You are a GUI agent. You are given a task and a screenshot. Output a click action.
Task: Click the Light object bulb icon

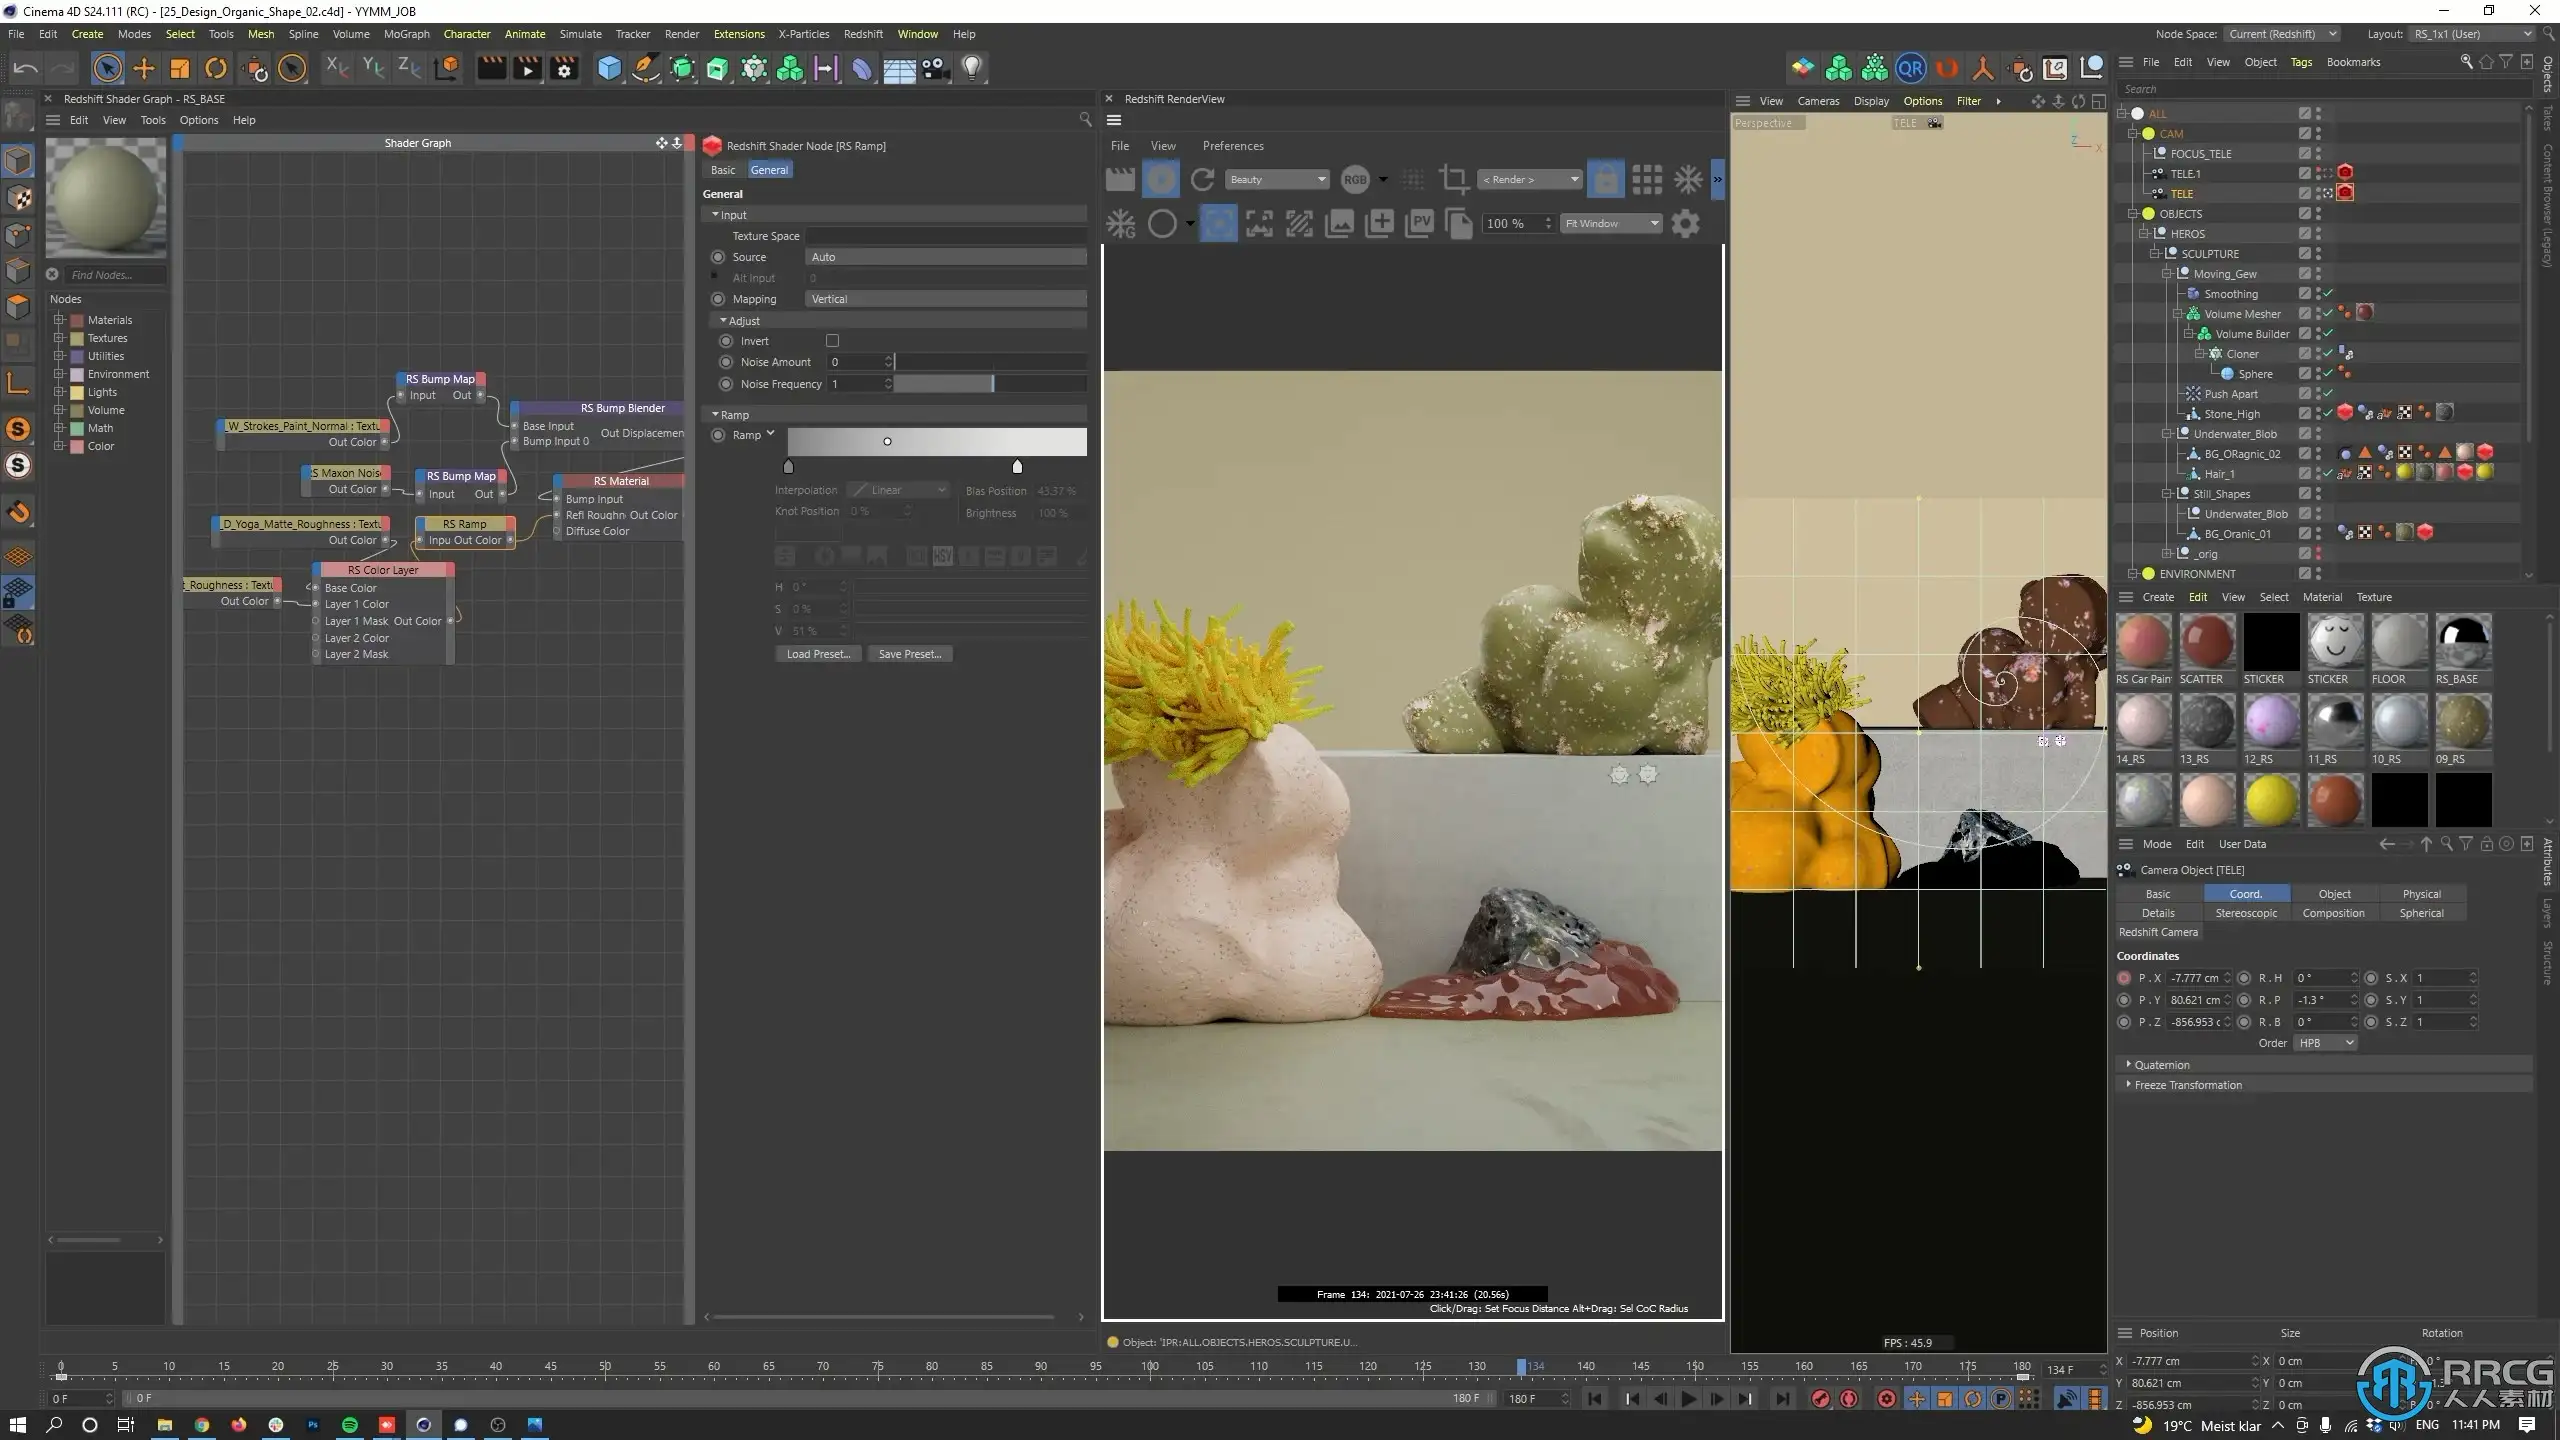click(x=972, y=68)
